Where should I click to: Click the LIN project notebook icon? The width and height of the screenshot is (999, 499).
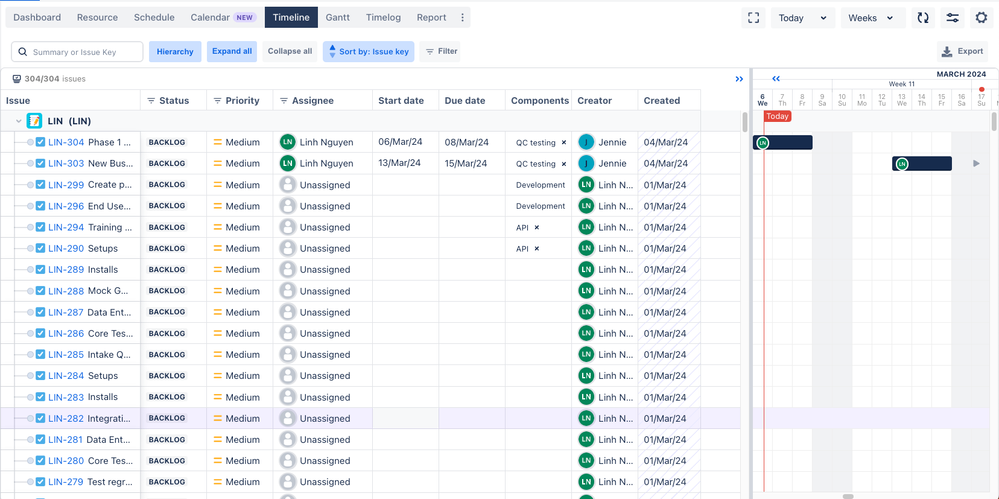click(34, 121)
